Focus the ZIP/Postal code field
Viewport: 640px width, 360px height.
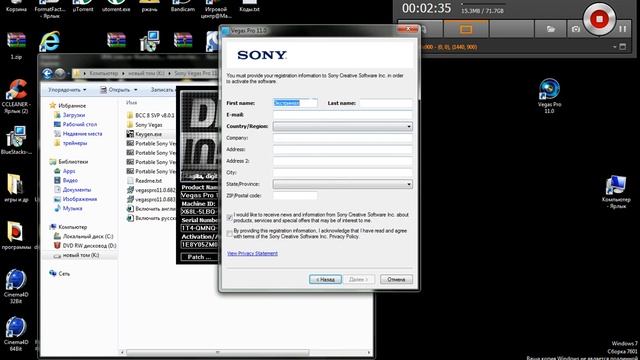click(x=295, y=196)
